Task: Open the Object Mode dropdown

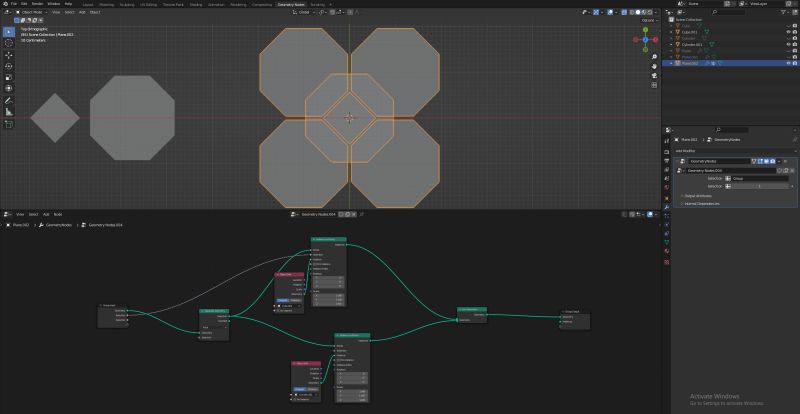Action: coord(32,12)
